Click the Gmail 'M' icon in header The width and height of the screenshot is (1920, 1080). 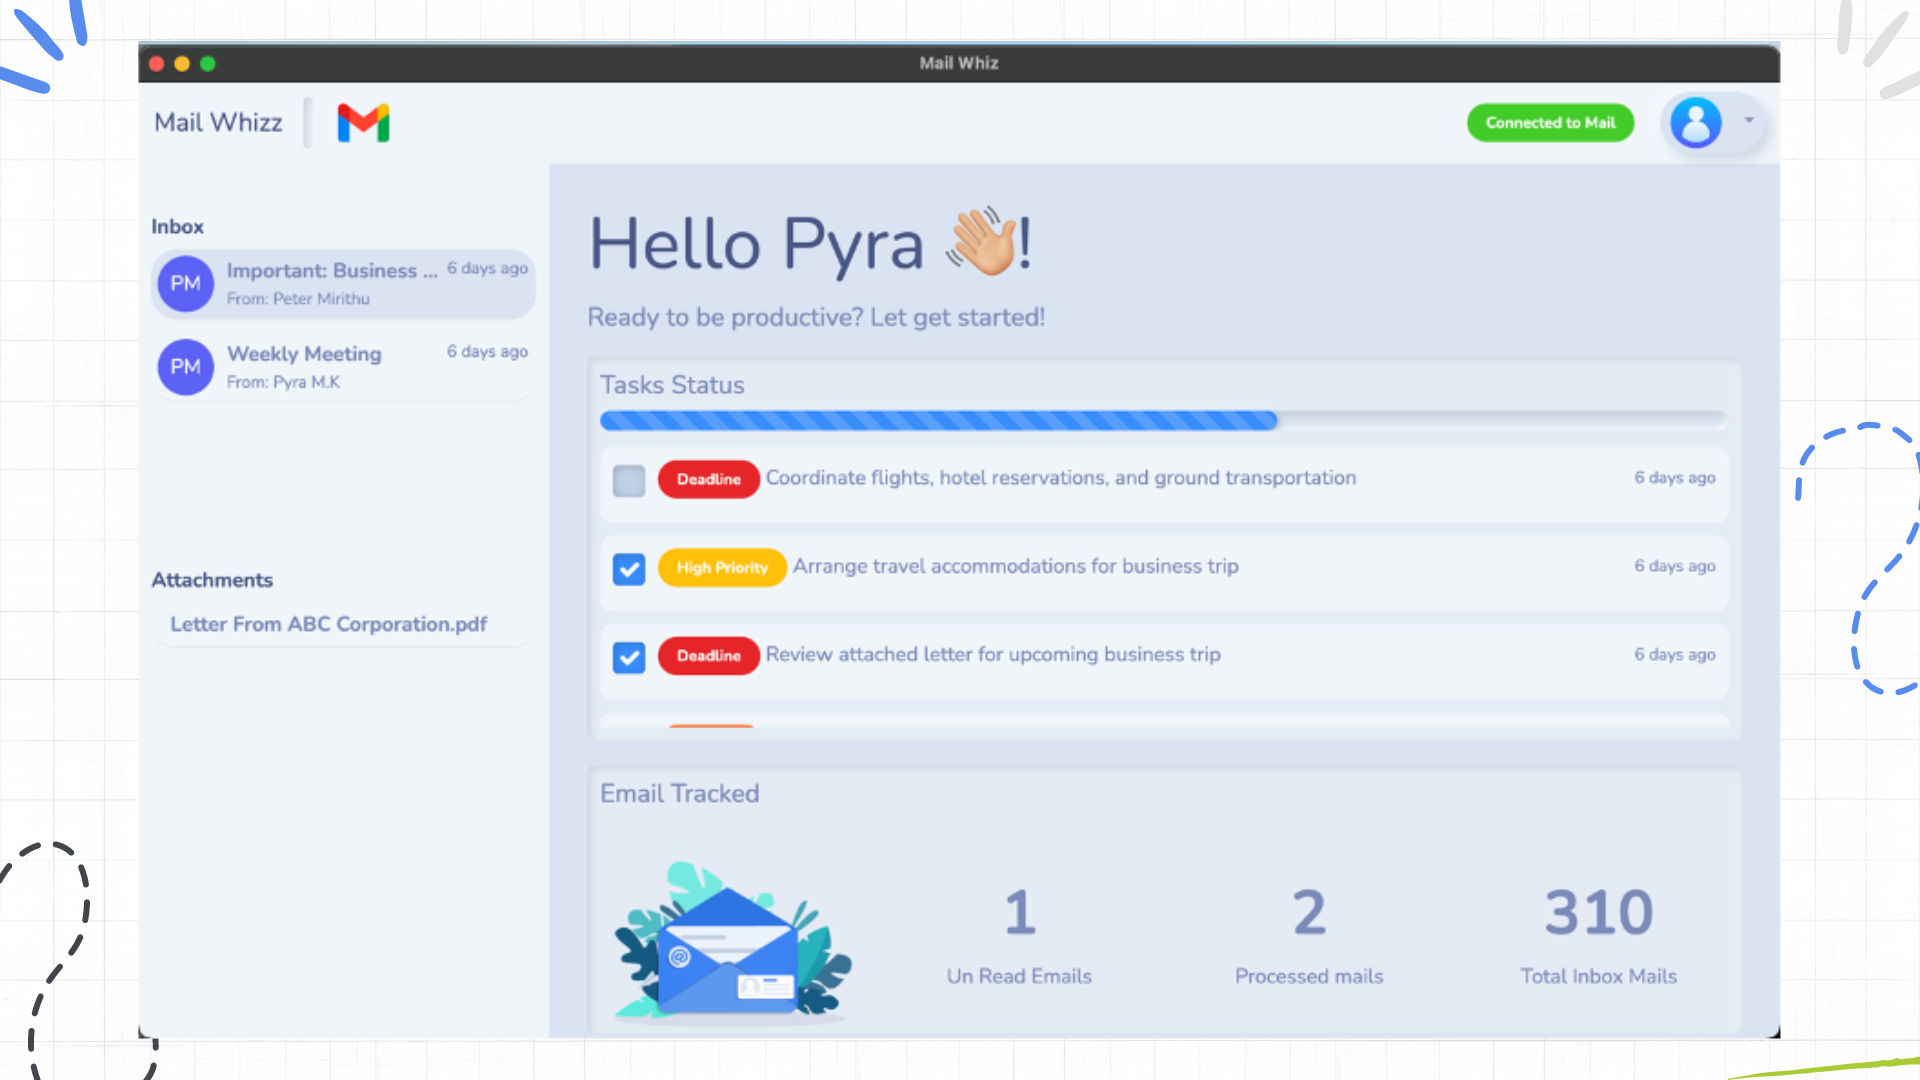[363, 123]
